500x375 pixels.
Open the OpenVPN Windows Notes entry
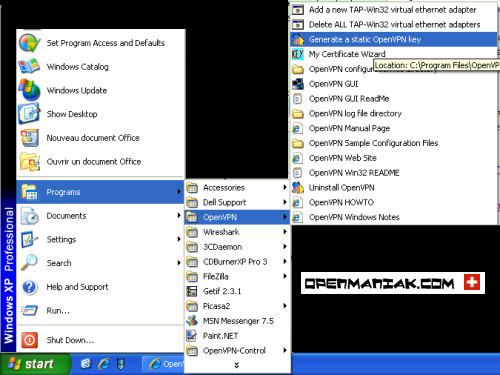(394, 217)
